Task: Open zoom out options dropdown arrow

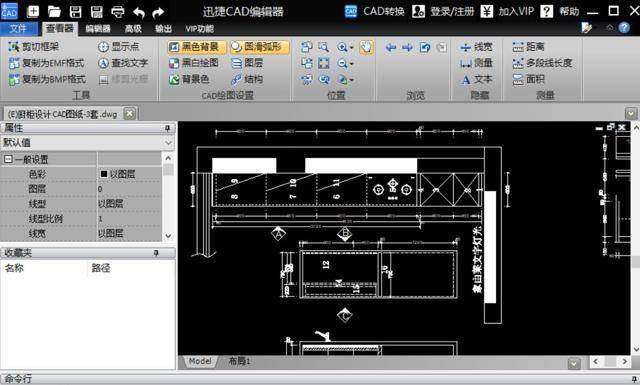Action: point(351,64)
